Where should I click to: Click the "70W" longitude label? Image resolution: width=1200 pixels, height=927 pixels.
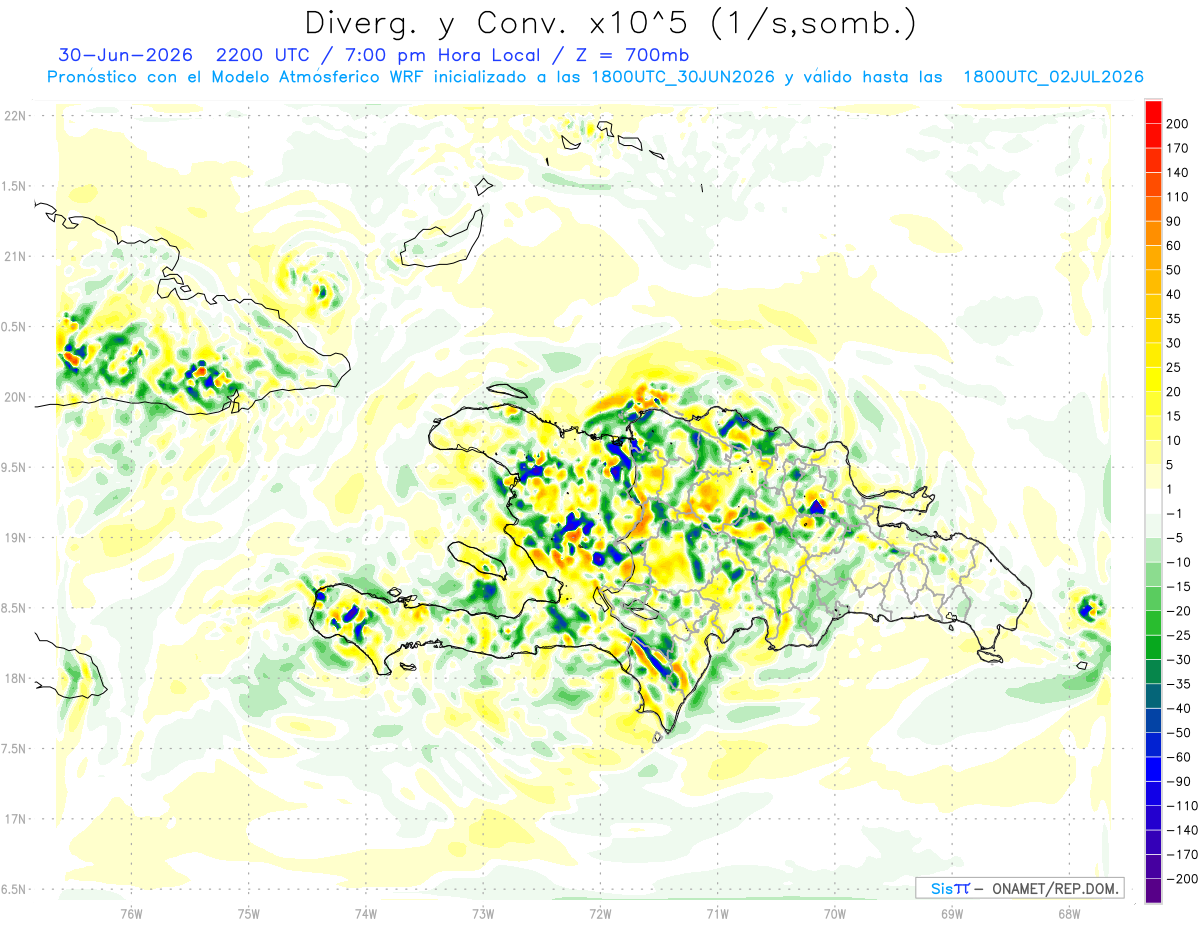(x=835, y=914)
